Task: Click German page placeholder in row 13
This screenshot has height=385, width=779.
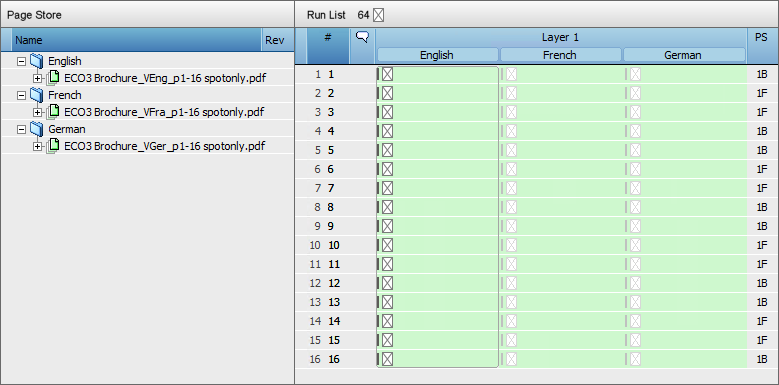Action: coord(635,302)
